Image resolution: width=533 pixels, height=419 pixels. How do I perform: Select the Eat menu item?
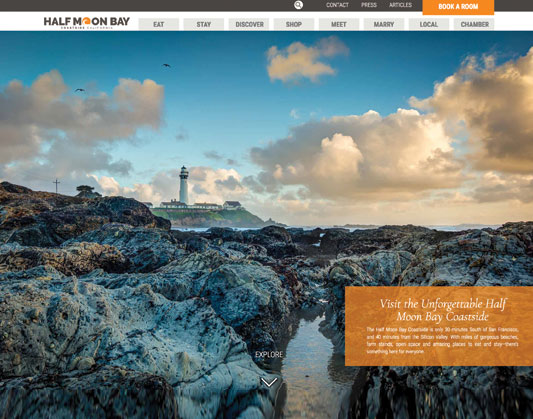(x=159, y=24)
